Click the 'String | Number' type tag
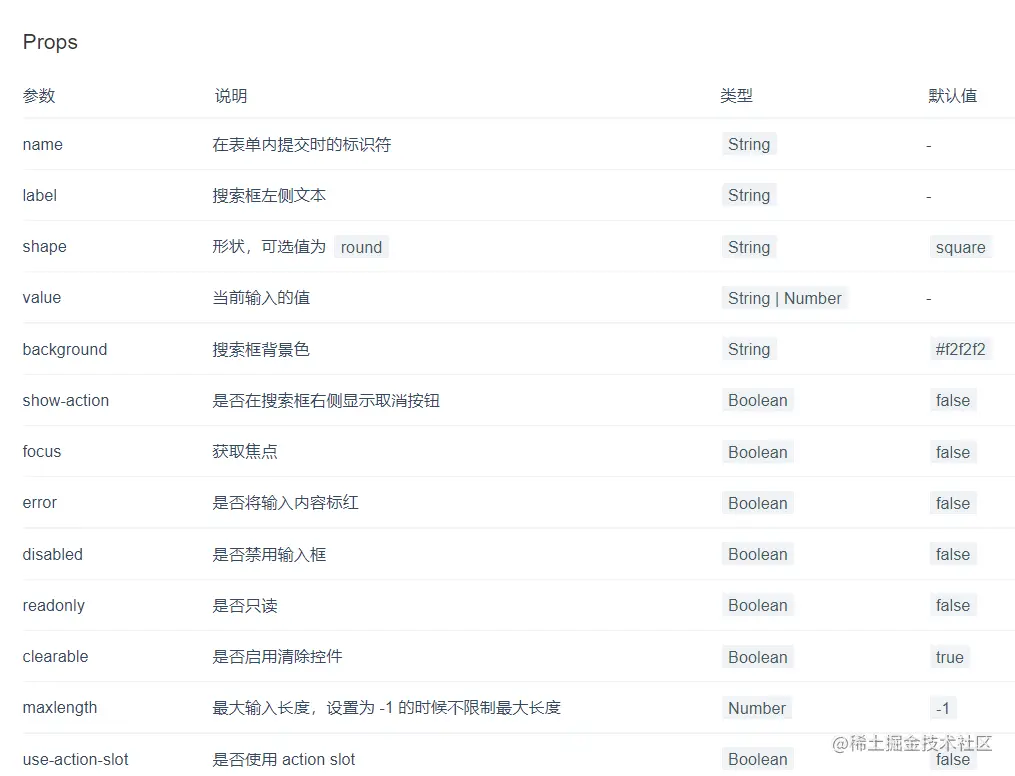Image resolution: width=1015 pixels, height=776 pixels. [785, 298]
